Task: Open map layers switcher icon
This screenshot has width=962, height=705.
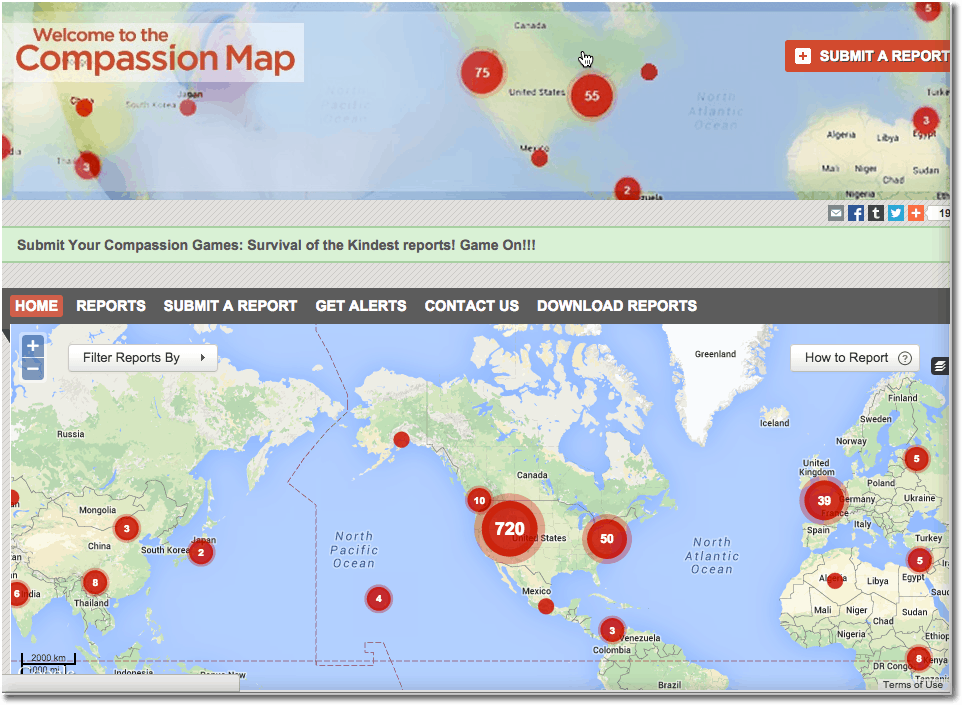Action: (x=940, y=366)
